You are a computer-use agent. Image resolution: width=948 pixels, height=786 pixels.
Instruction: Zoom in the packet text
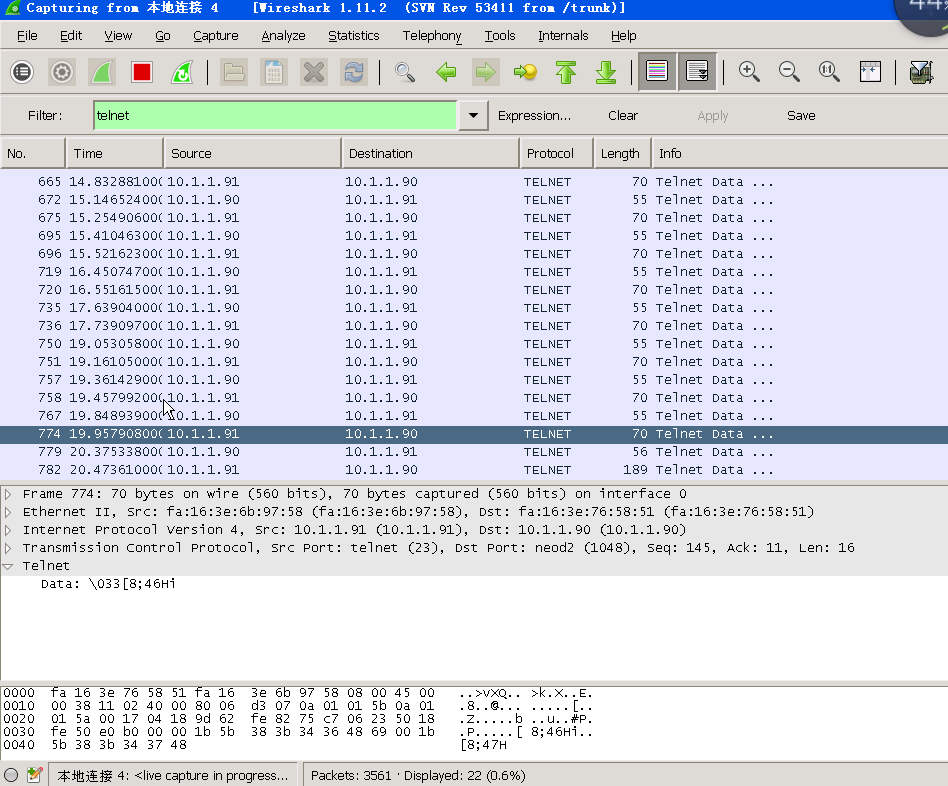749,72
